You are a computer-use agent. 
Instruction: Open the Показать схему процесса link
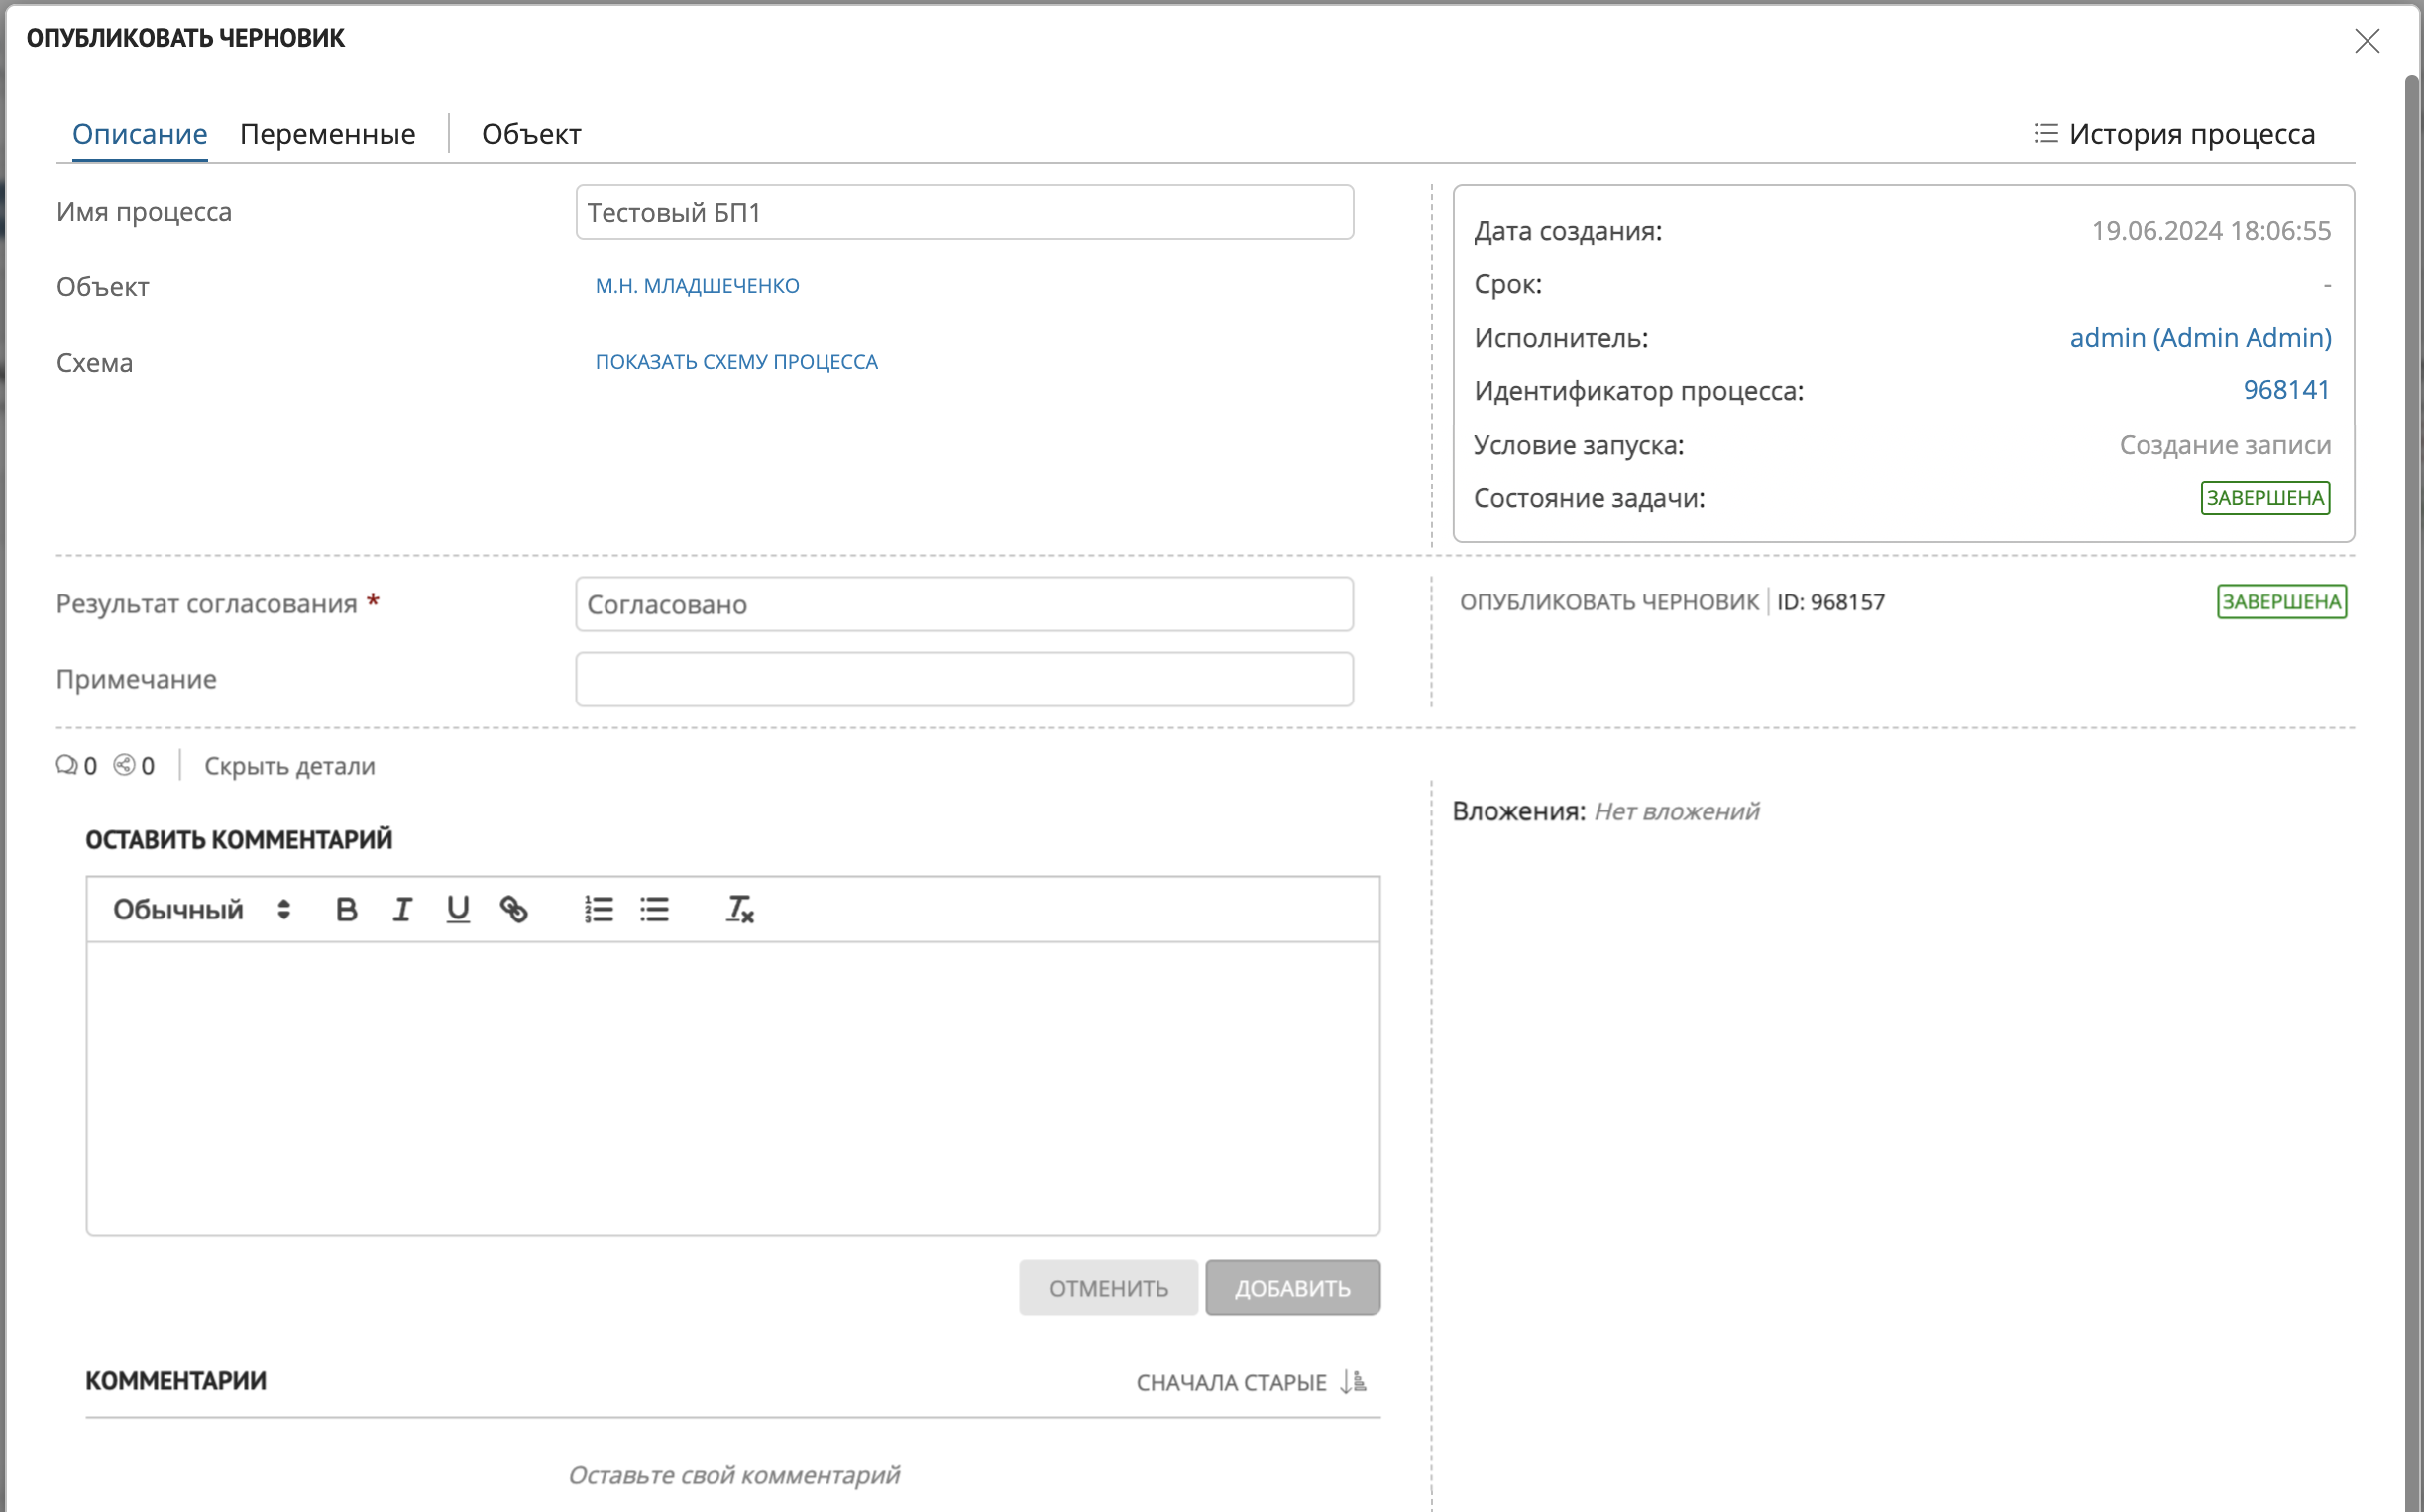tap(736, 362)
